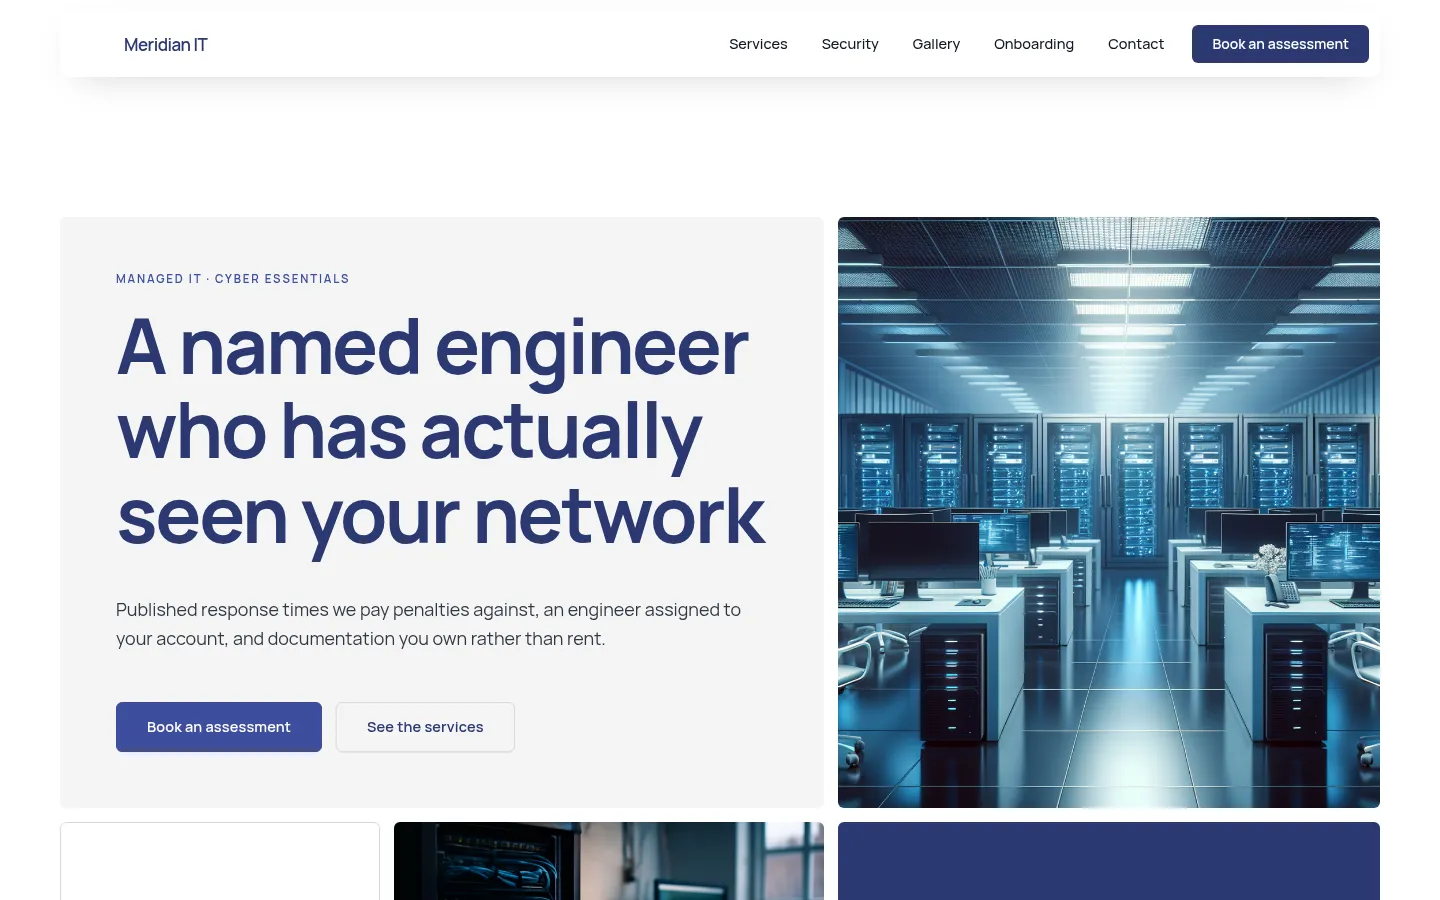Click the 'Published response times' paragraph

pos(428,624)
